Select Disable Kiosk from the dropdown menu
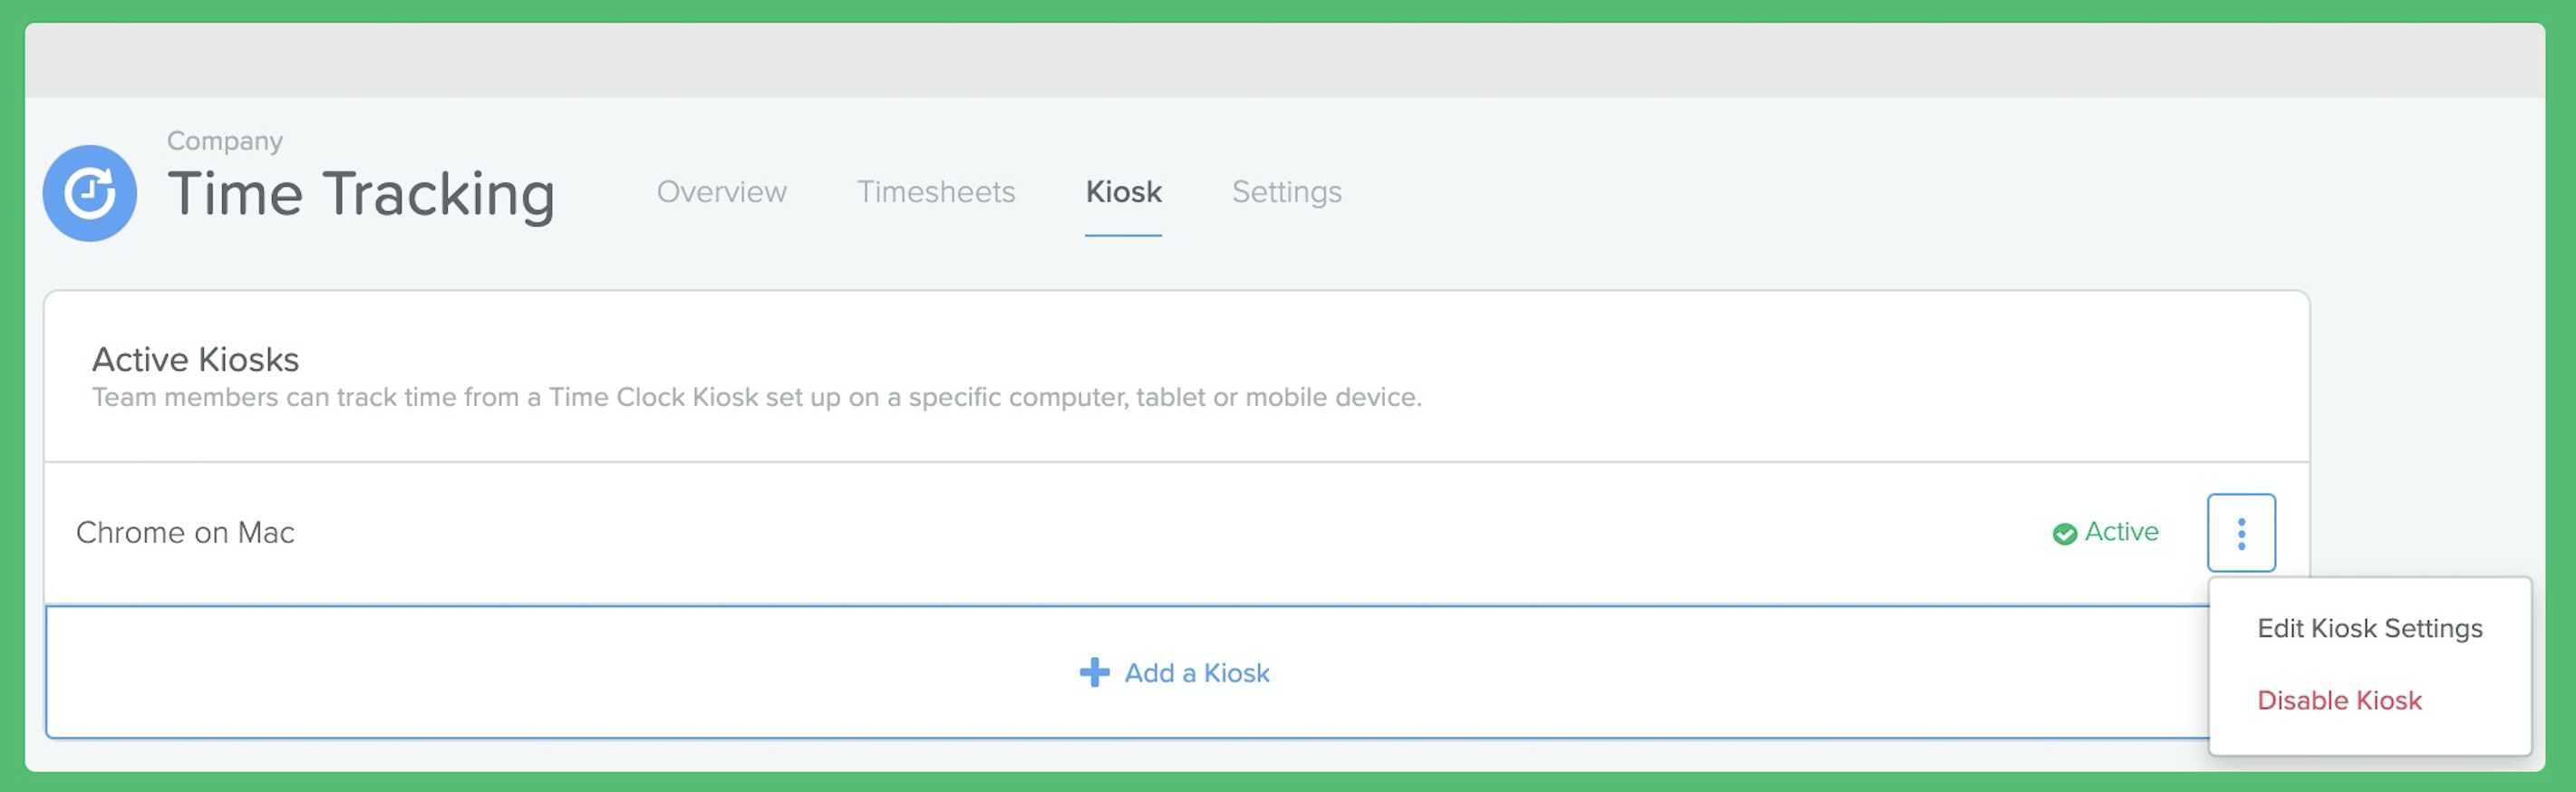 (2339, 700)
